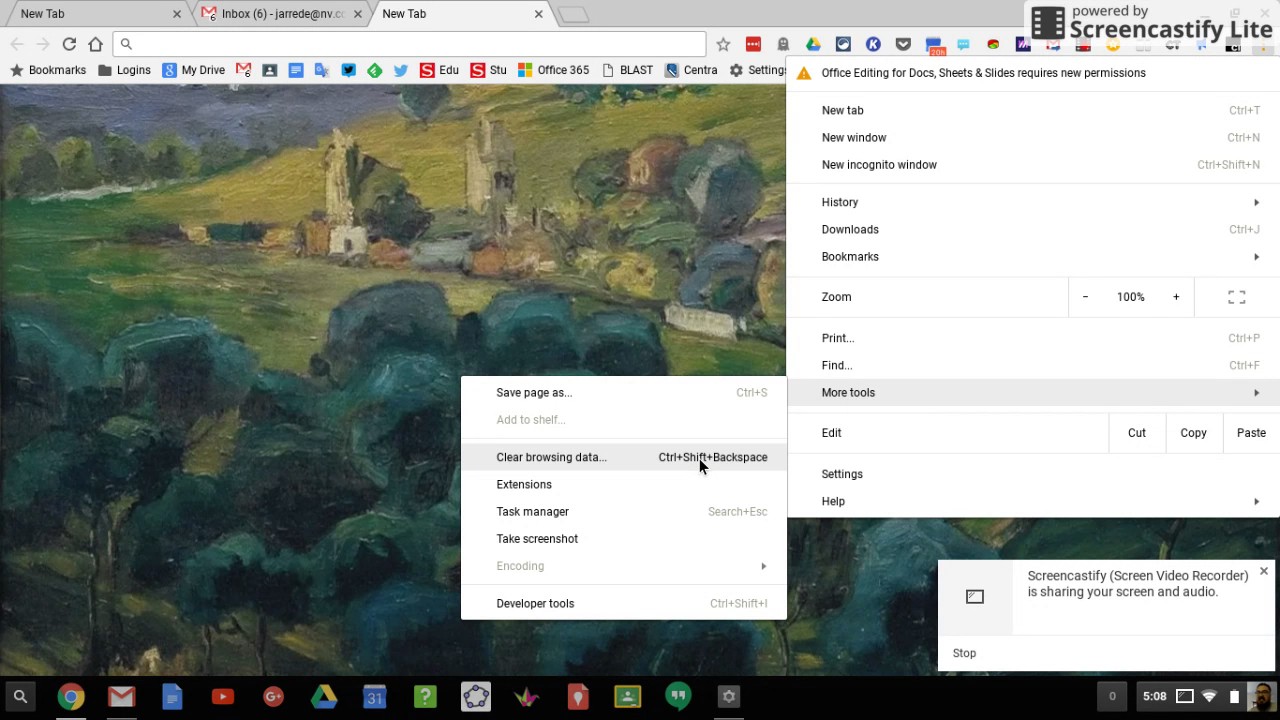Stop Screencastify screen sharing
1280x720 pixels.
[964, 653]
